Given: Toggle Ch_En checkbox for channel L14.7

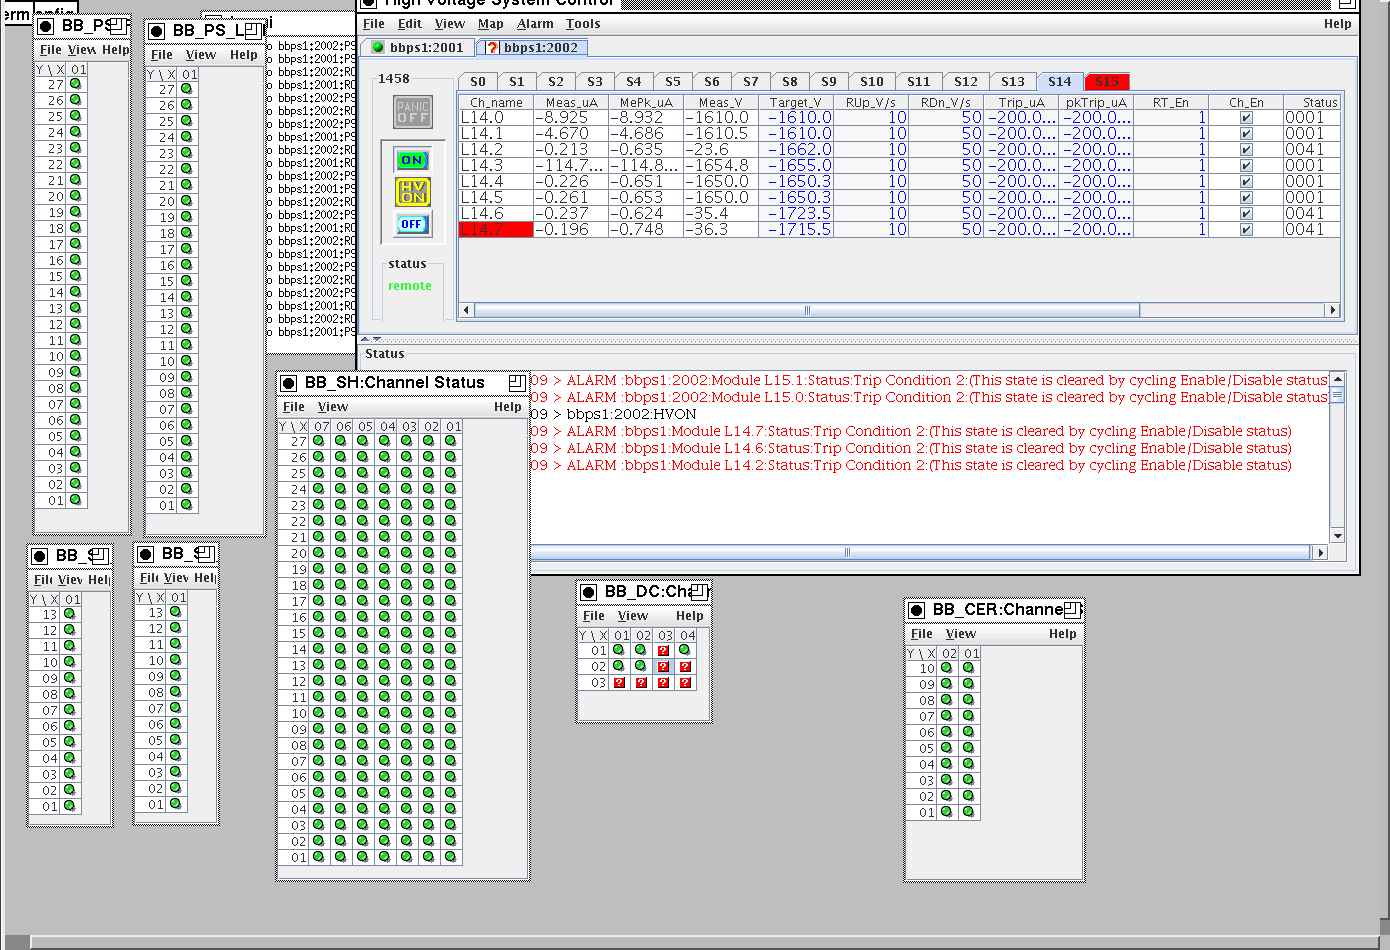Looking at the screenshot, I should pos(1246,229).
